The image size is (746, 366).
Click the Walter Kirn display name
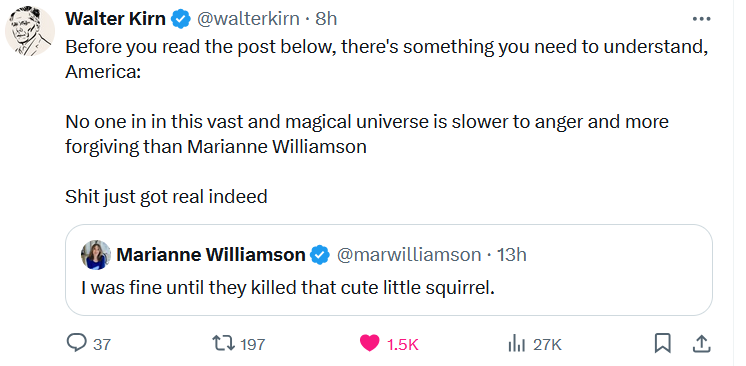[115, 19]
